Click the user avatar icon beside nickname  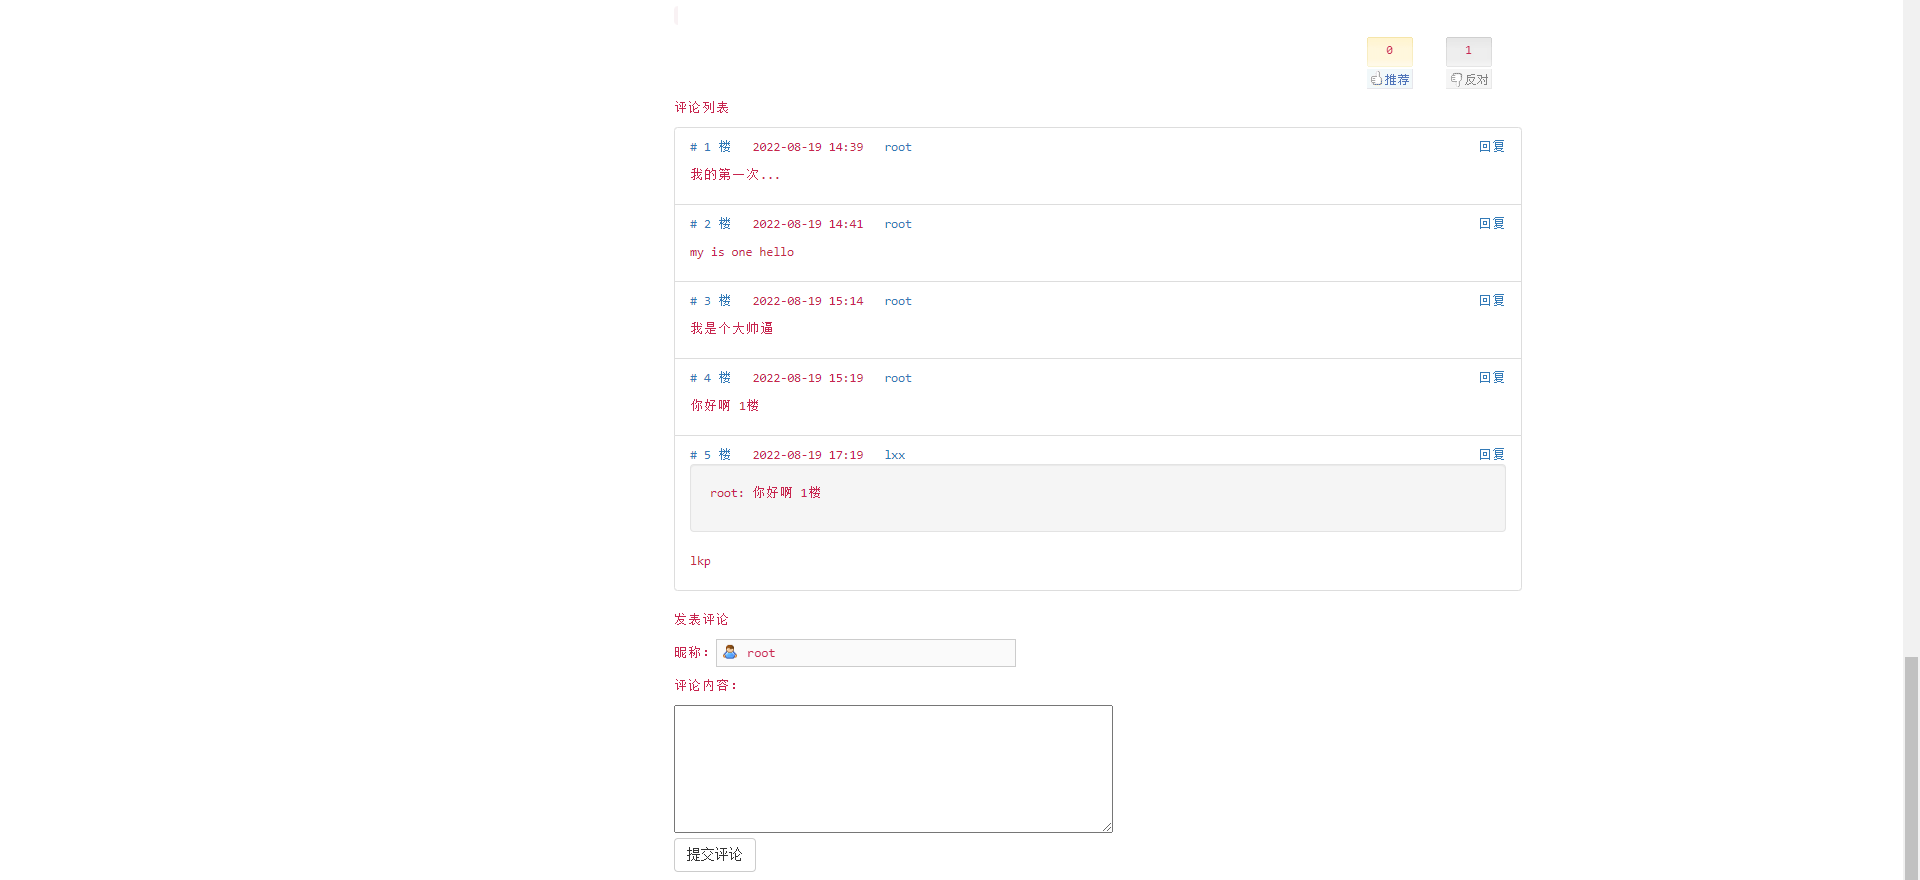tap(730, 652)
